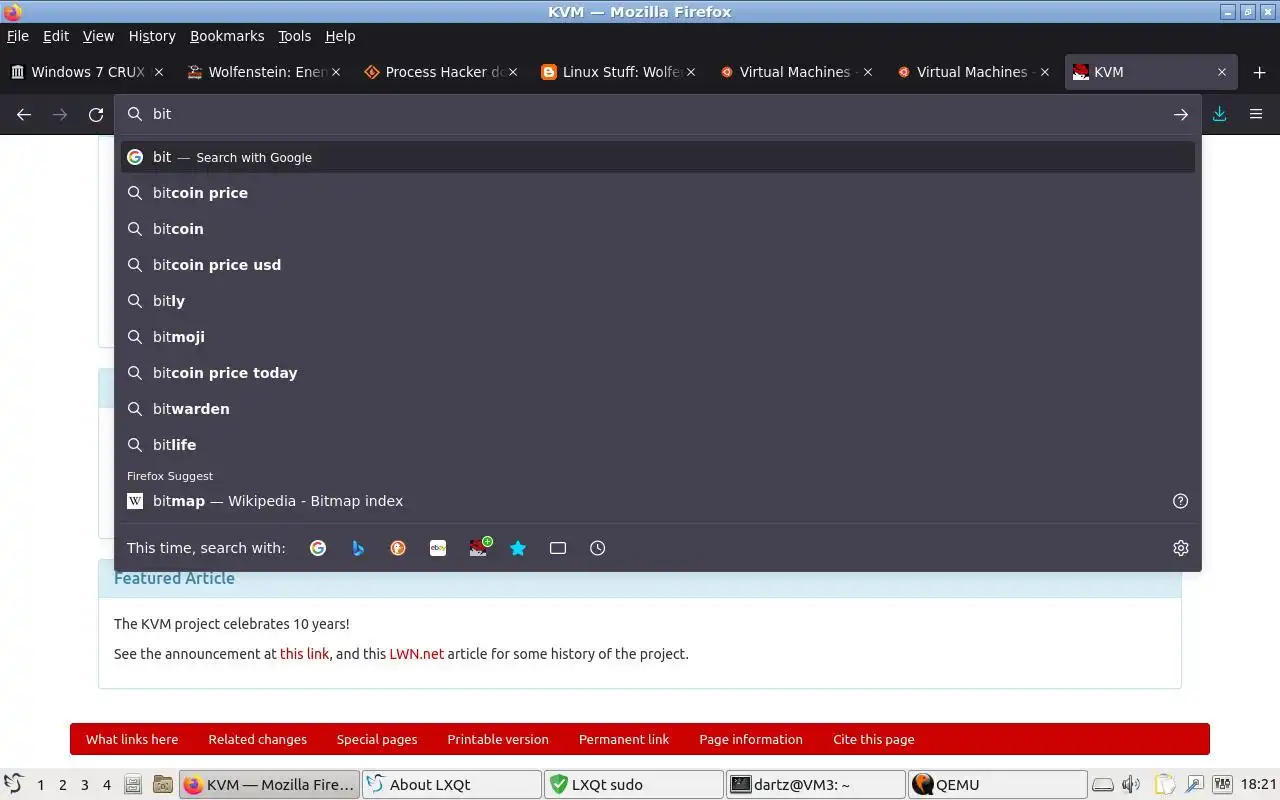
Task: Click the removable media tray icon
Action: (x=1102, y=785)
